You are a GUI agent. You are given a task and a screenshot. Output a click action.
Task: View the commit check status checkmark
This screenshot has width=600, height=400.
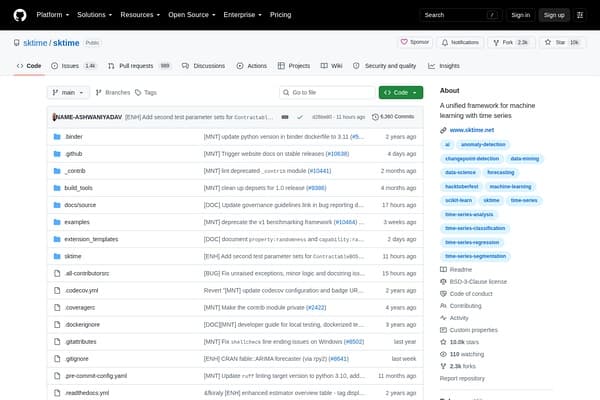pos(300,117)
